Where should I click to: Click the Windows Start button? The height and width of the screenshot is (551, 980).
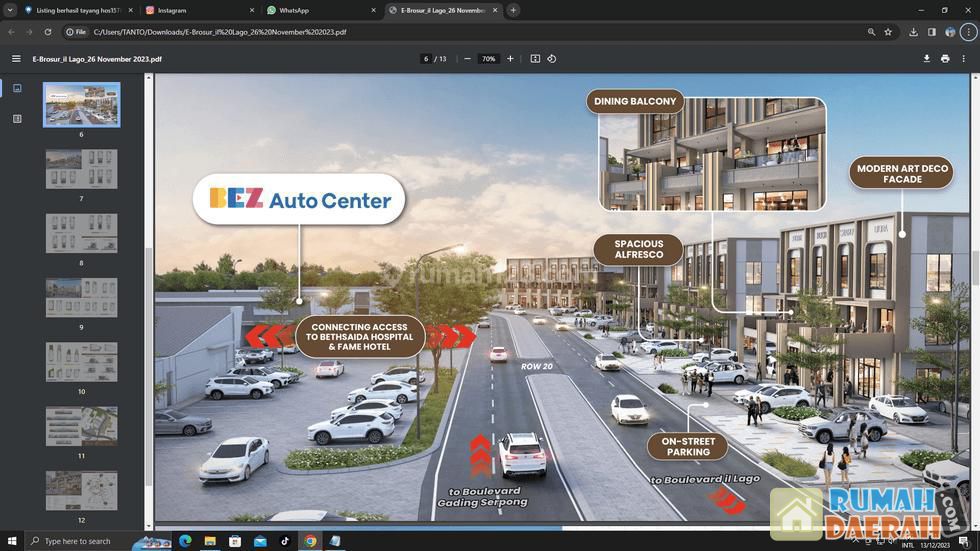click(x=12, y=541)
